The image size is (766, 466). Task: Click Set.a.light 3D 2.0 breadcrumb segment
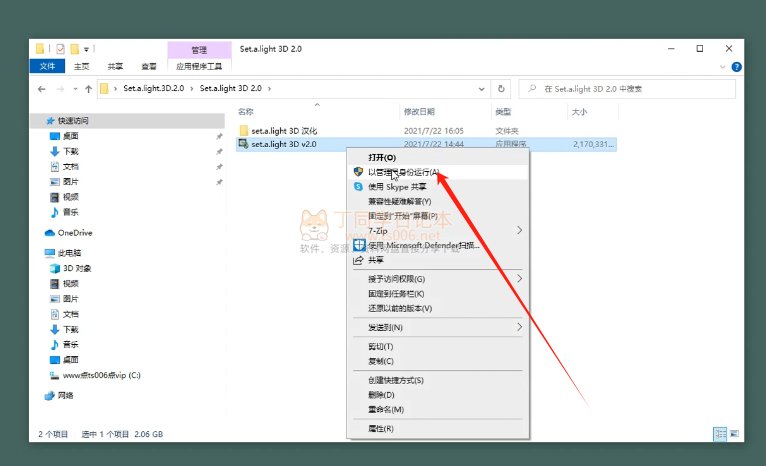231,88
